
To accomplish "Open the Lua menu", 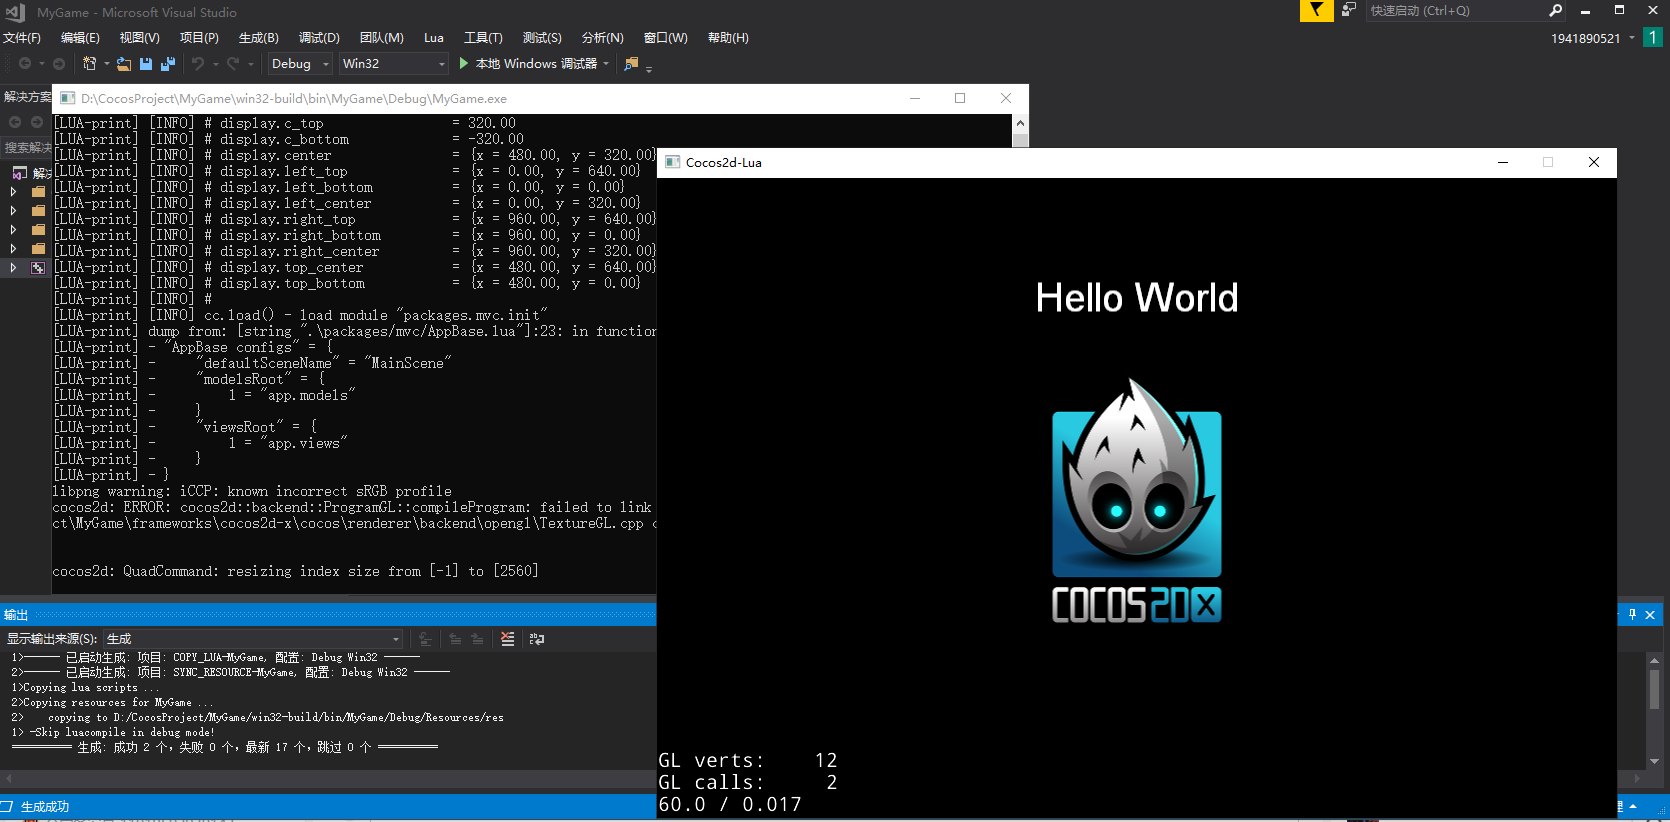I will (433, 38).
